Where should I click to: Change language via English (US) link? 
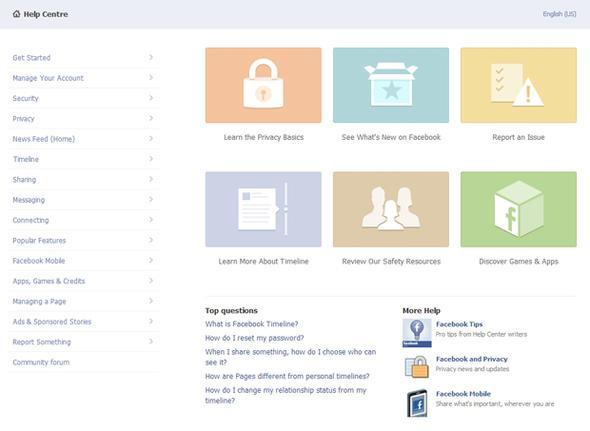pos(559,14)
